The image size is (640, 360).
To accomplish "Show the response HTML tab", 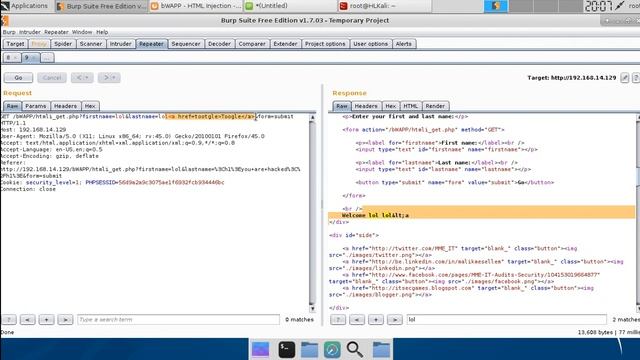I will tap(411, 106).
